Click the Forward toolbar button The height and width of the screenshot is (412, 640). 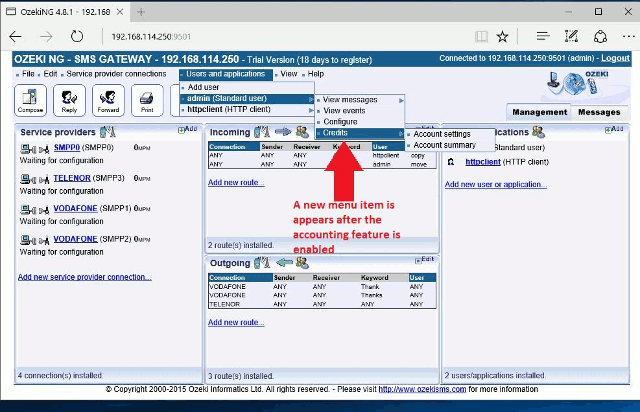[108, 100]
